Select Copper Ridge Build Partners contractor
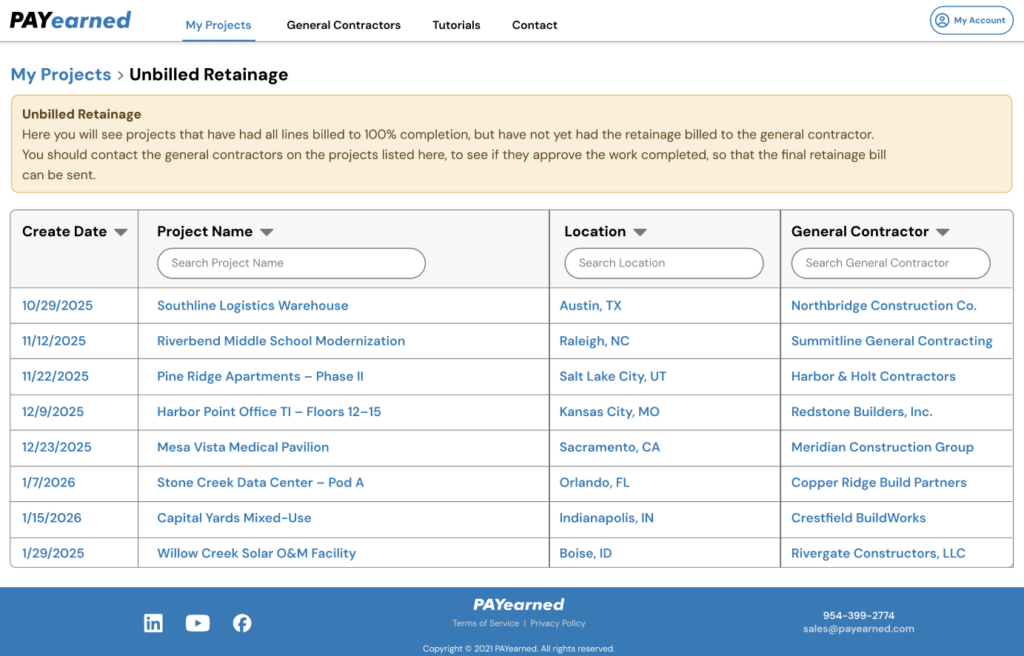1024x656 pixels. [878, 483]
